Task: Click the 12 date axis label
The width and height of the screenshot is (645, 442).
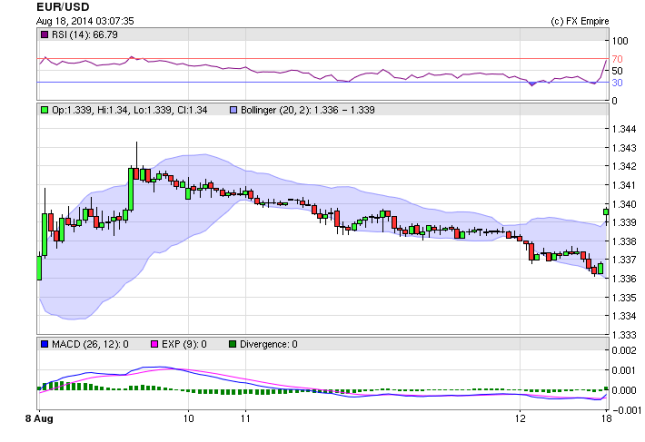Action: tap(520, 419)
